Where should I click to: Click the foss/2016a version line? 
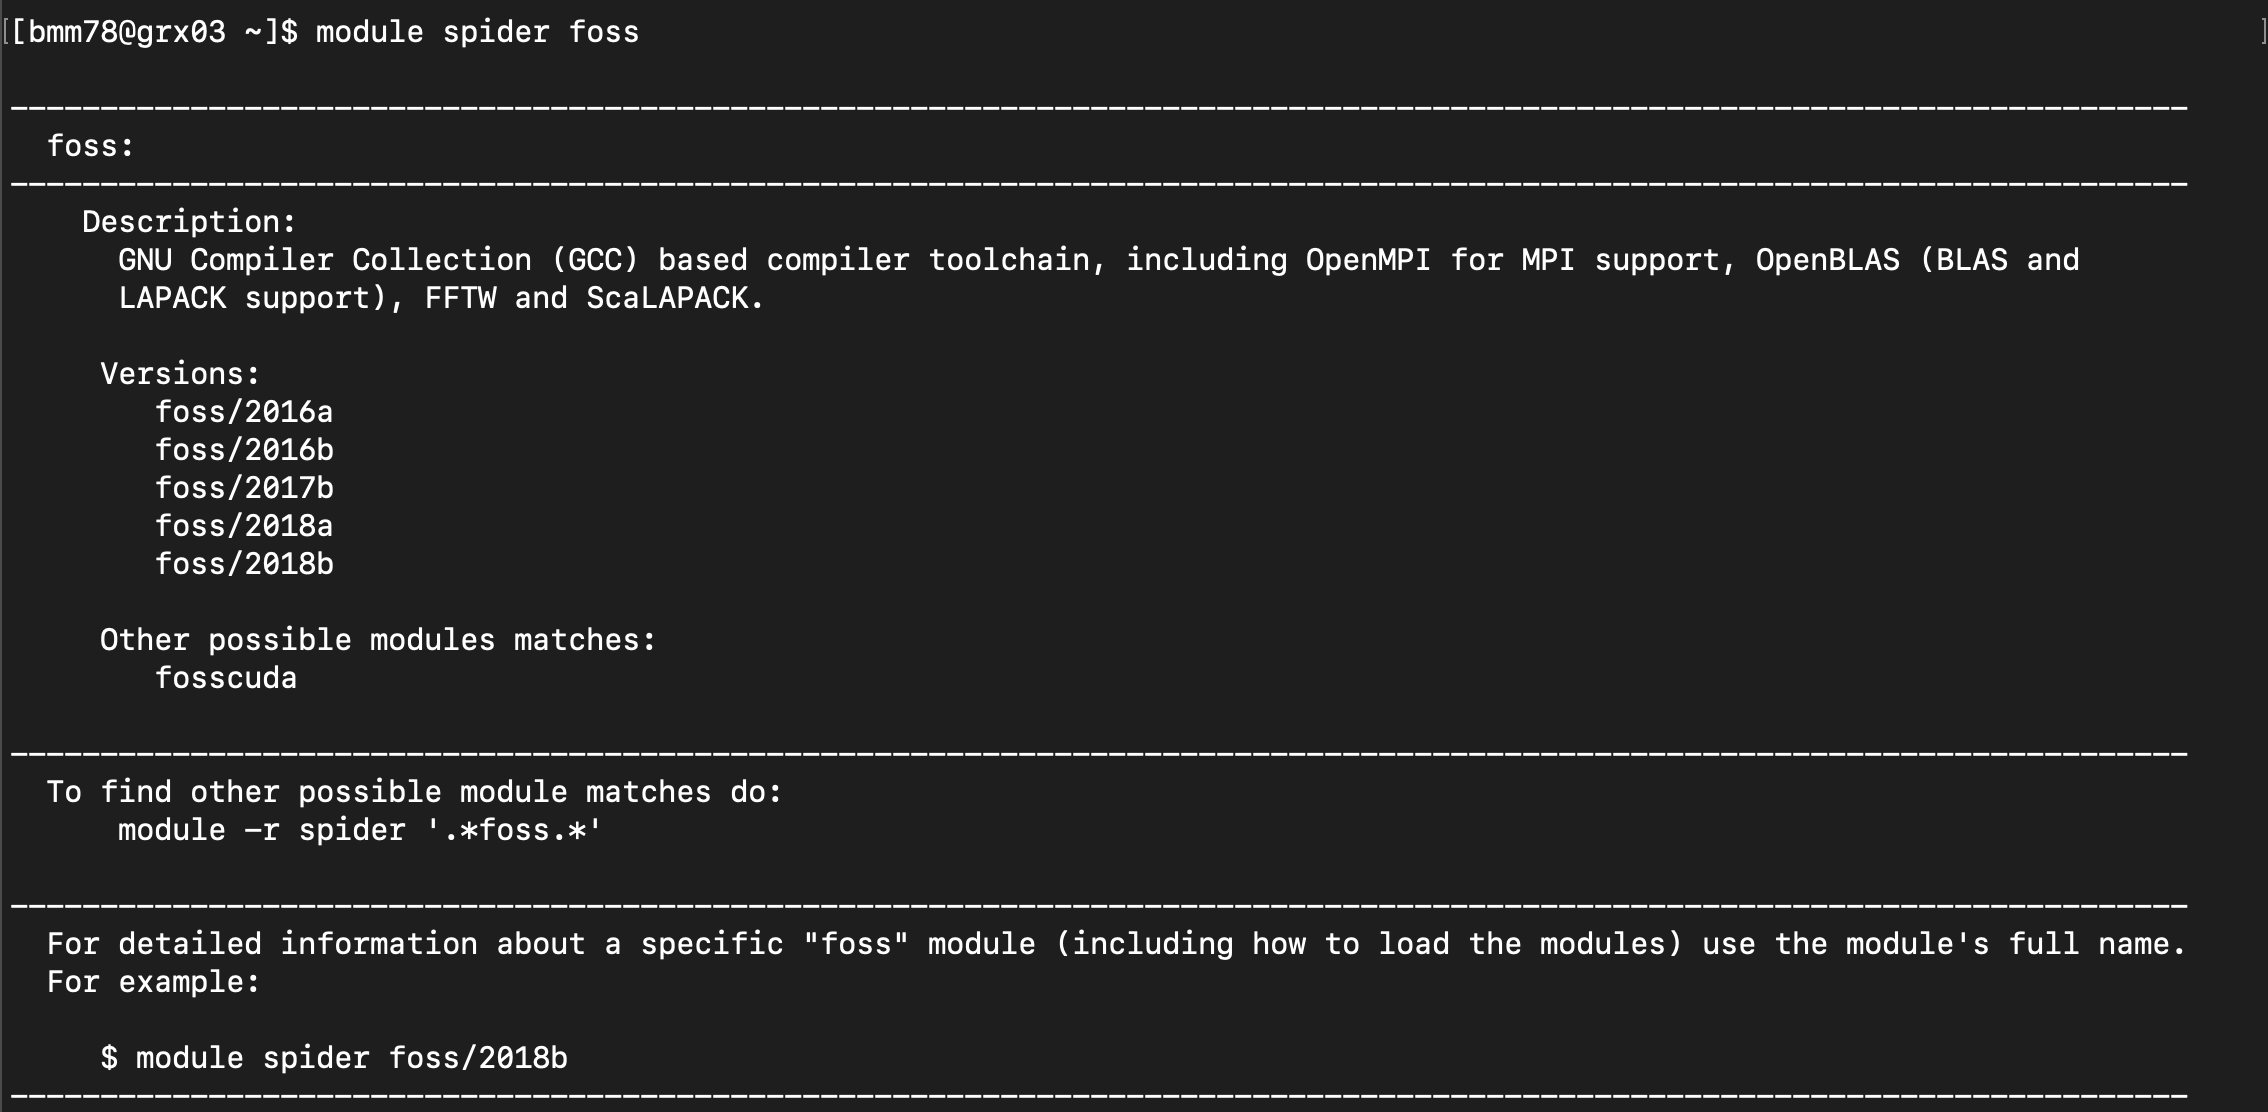click(x=244, y=412)
